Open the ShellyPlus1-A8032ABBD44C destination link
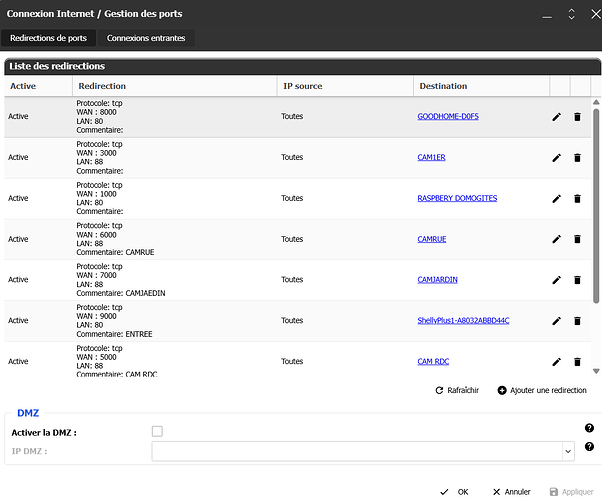The image size is (602, 500). pos(463,321)
